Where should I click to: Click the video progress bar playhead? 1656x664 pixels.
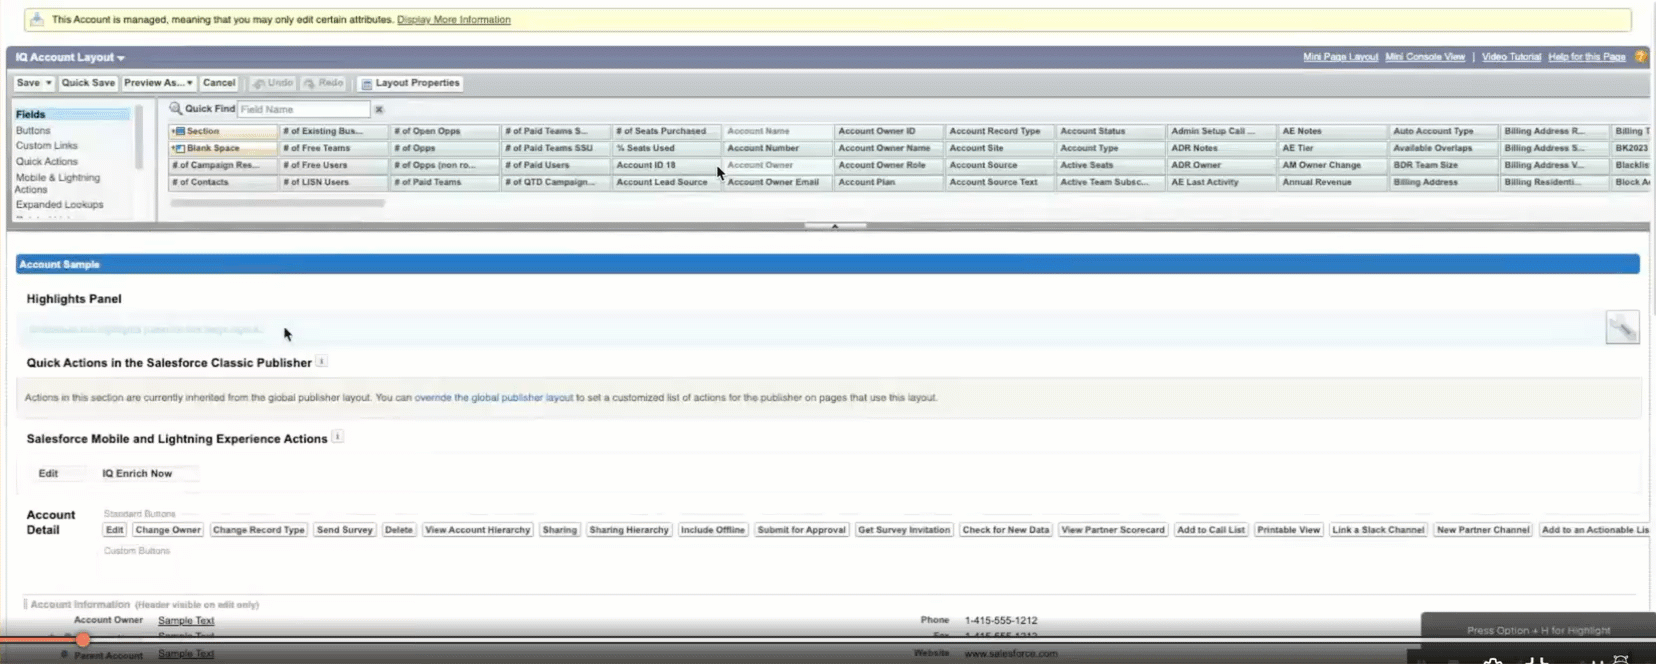click(x=82, y=639)
